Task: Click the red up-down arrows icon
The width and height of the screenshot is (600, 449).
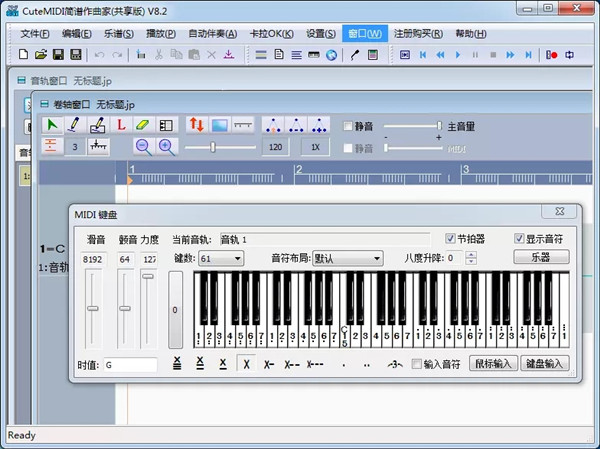Action: tap(197, 125)
